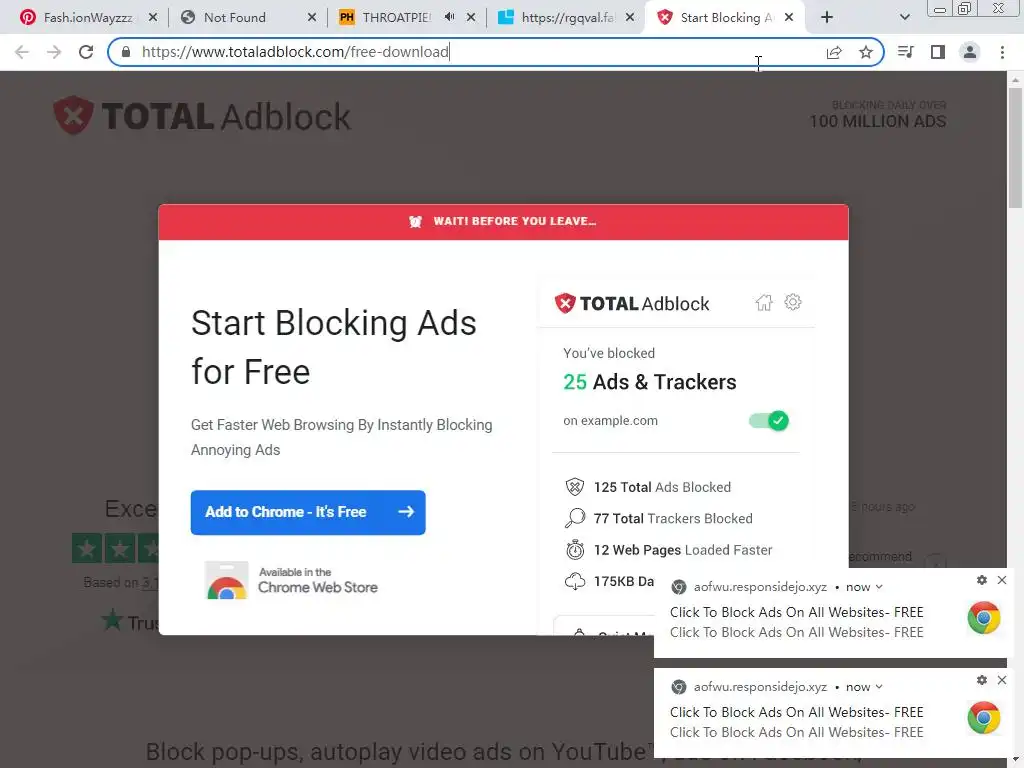Expand the lower notification chevron beside now
This screenshot has width=1024, height=768.
879,686
